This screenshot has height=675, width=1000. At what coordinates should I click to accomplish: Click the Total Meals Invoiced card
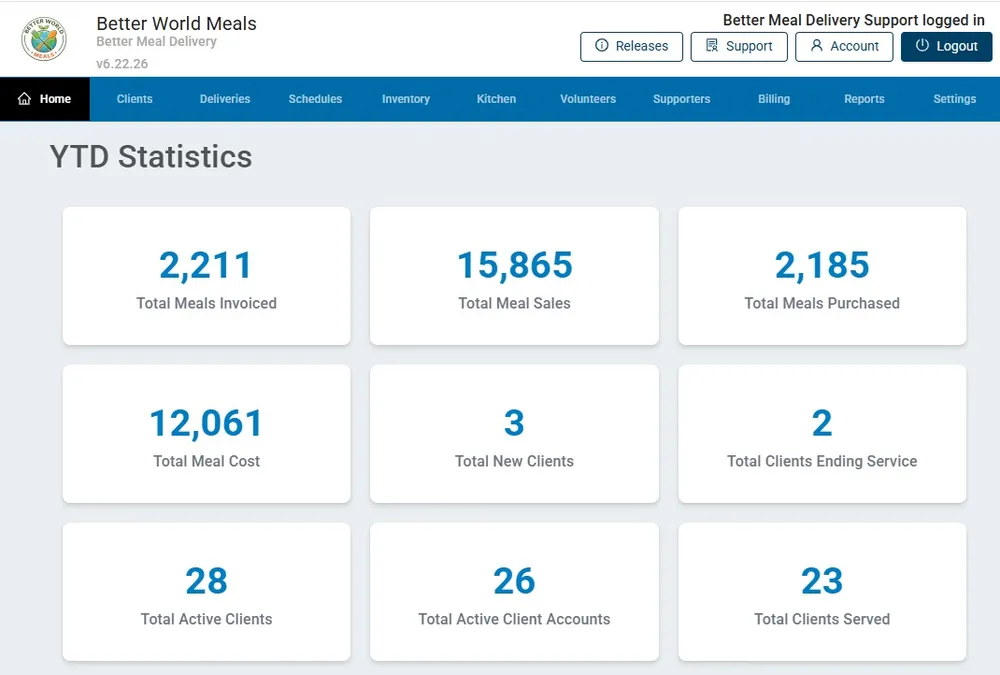click(207, 276)
